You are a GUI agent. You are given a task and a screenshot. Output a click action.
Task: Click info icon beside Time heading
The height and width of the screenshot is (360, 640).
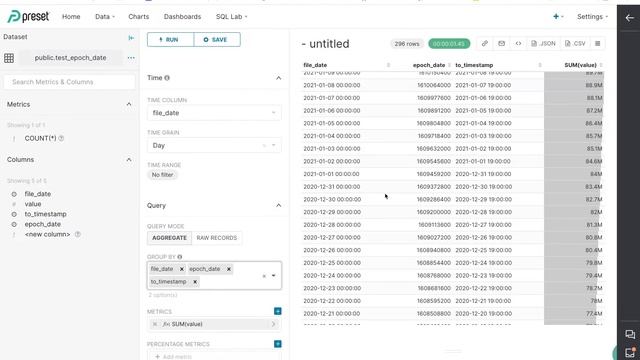click(167, 78)
